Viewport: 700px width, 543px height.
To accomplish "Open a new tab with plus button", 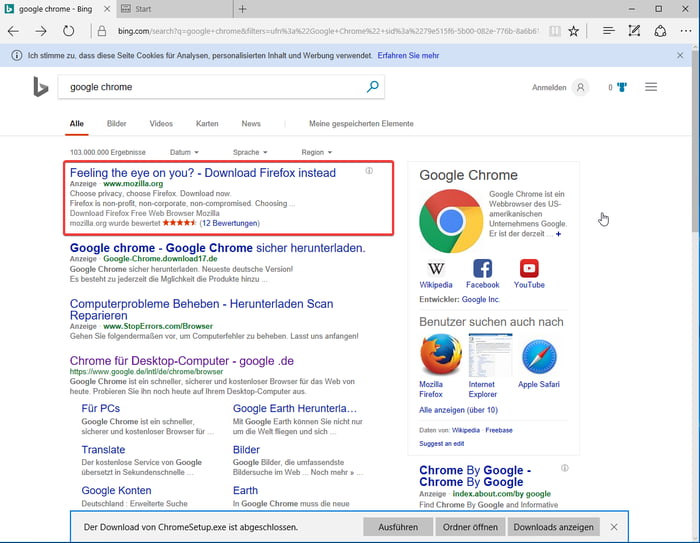I will pos(242,9).
